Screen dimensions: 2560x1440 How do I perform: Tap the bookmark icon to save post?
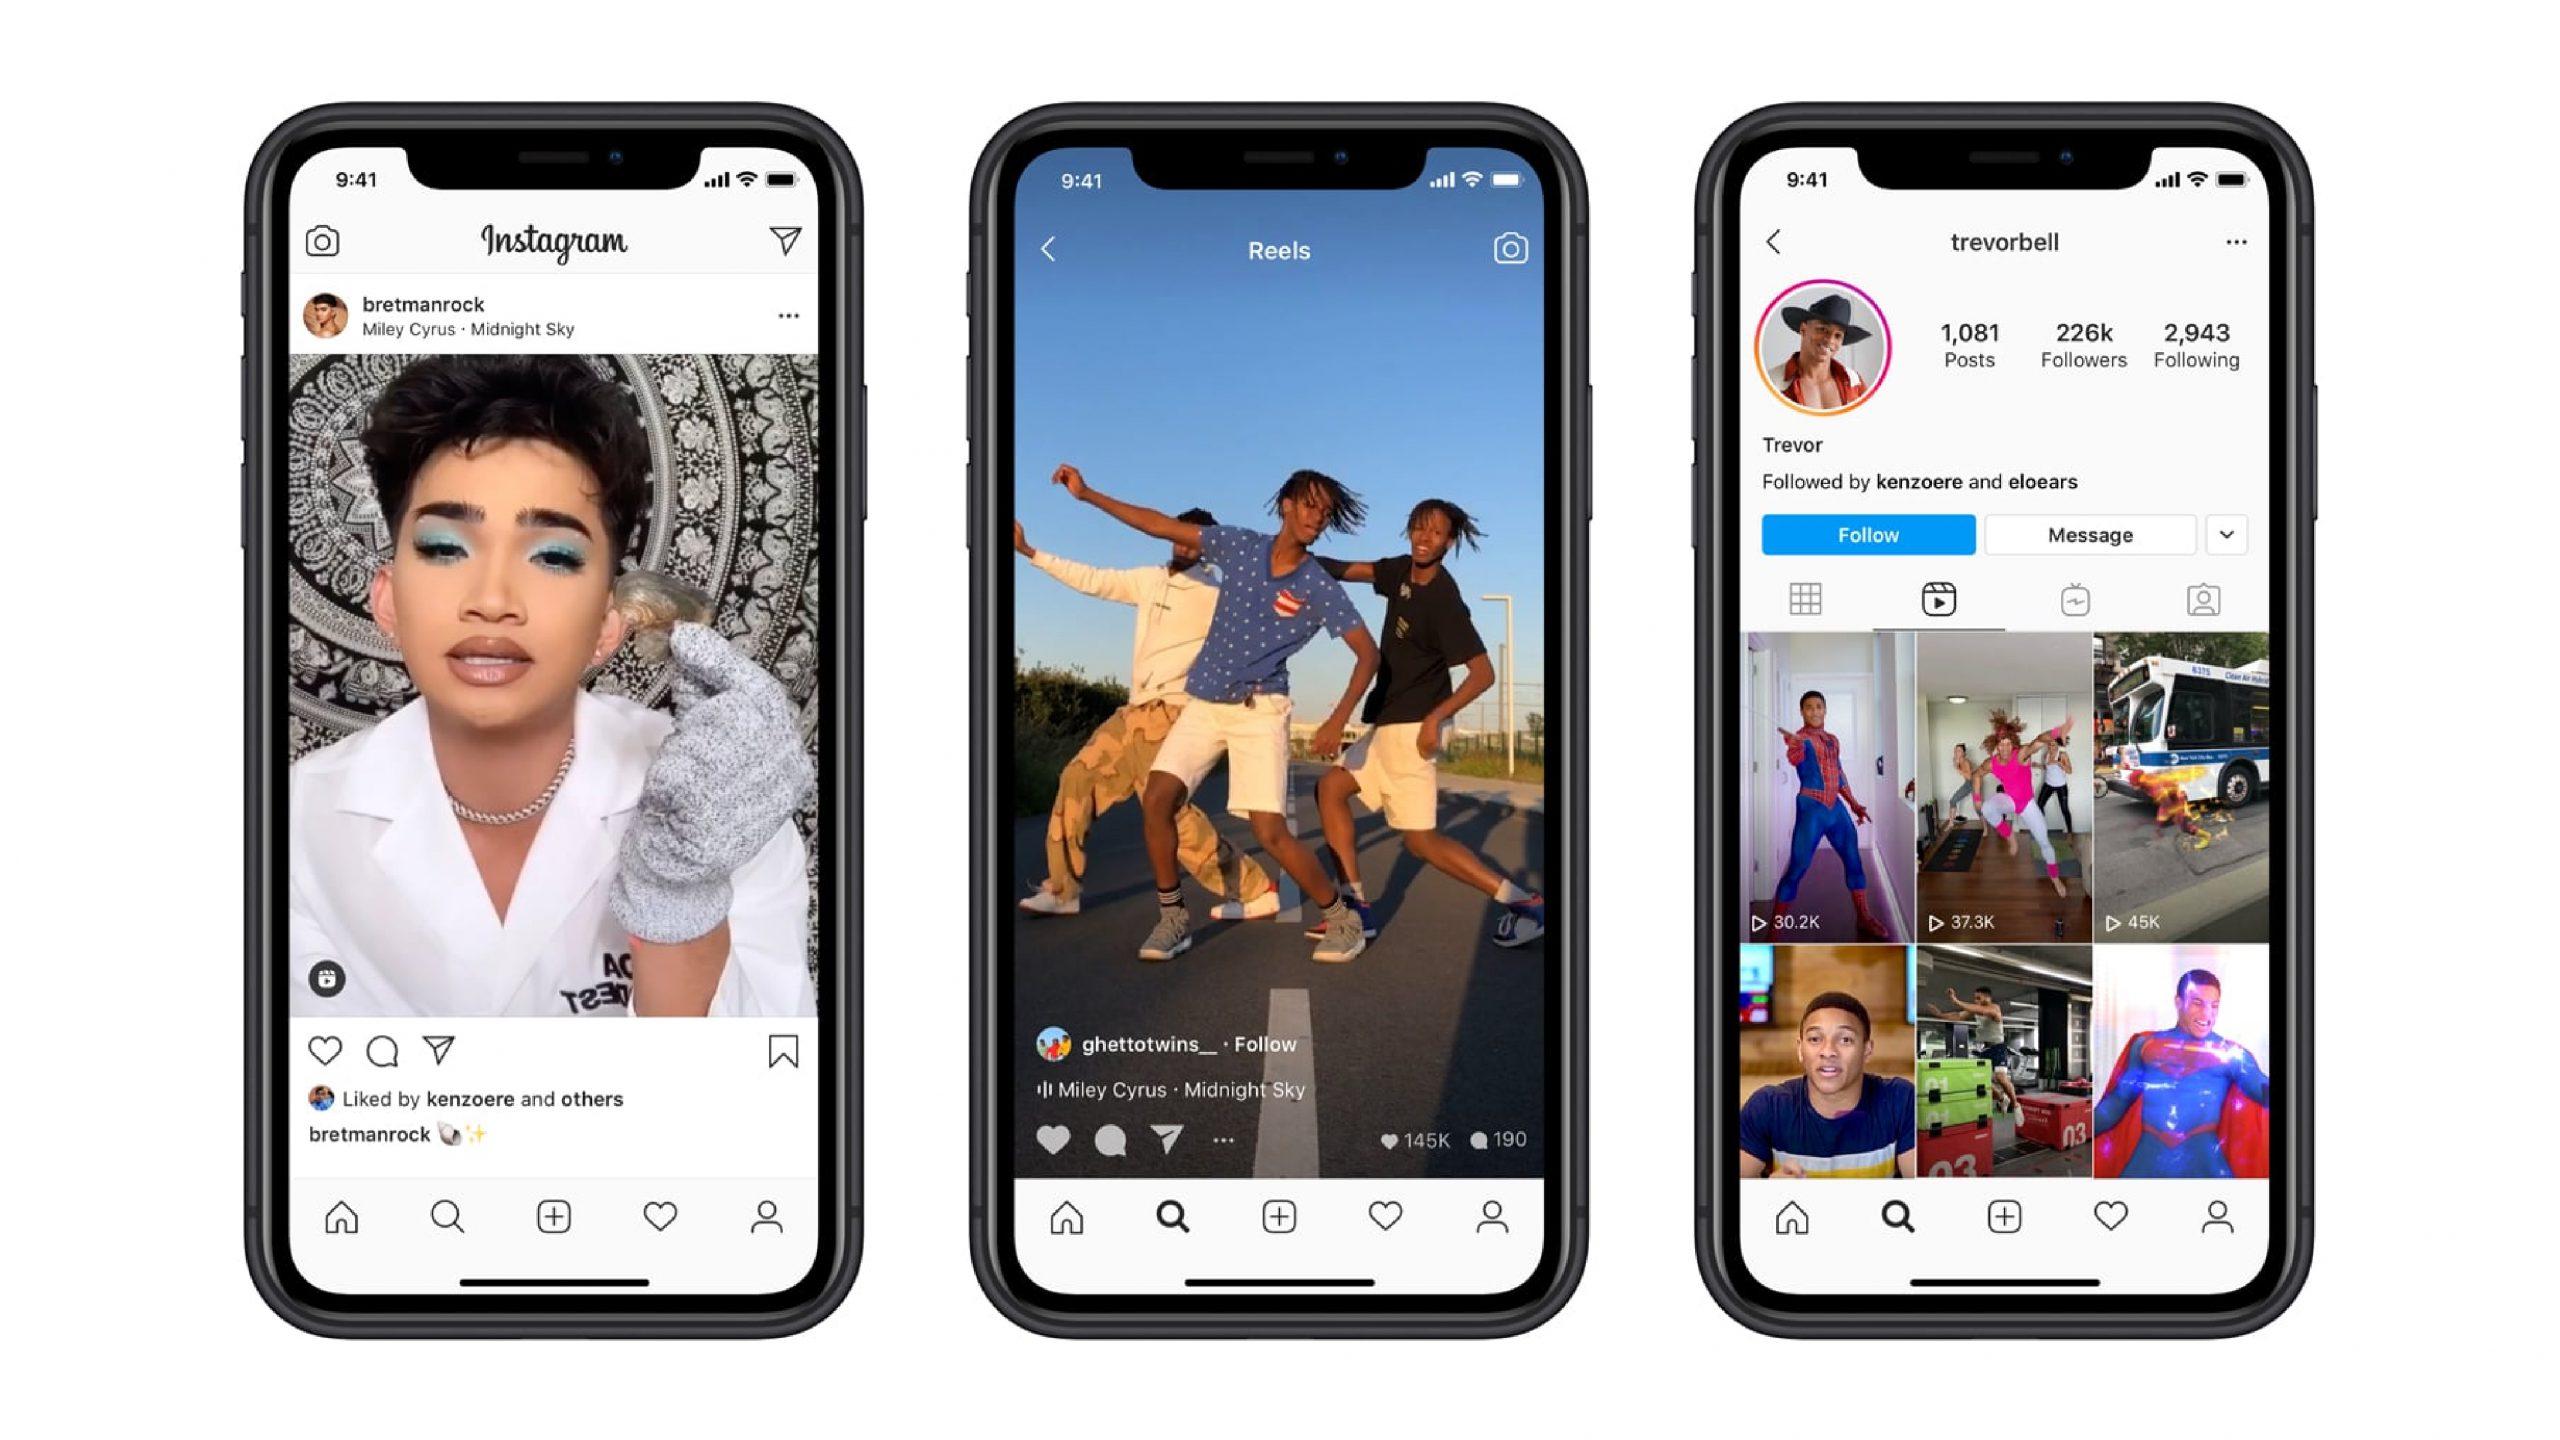tap(788, 1050)
